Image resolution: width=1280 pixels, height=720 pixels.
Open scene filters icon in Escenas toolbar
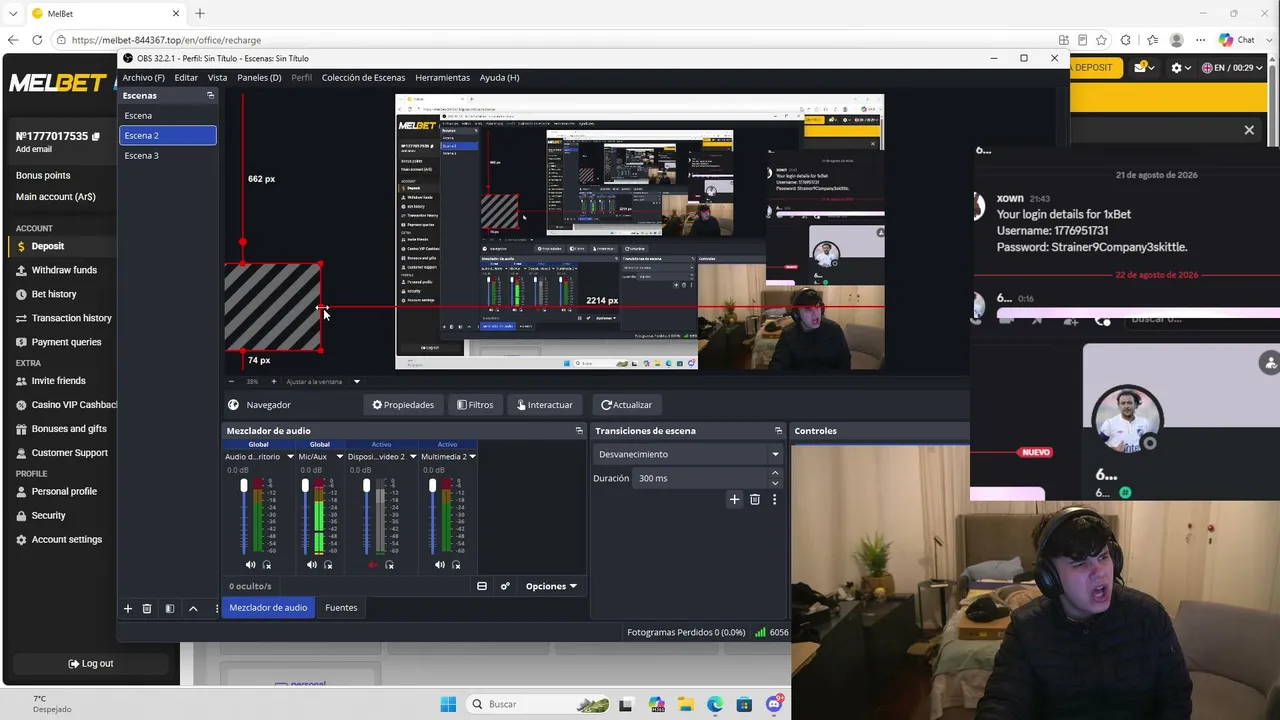coord(170,608)
